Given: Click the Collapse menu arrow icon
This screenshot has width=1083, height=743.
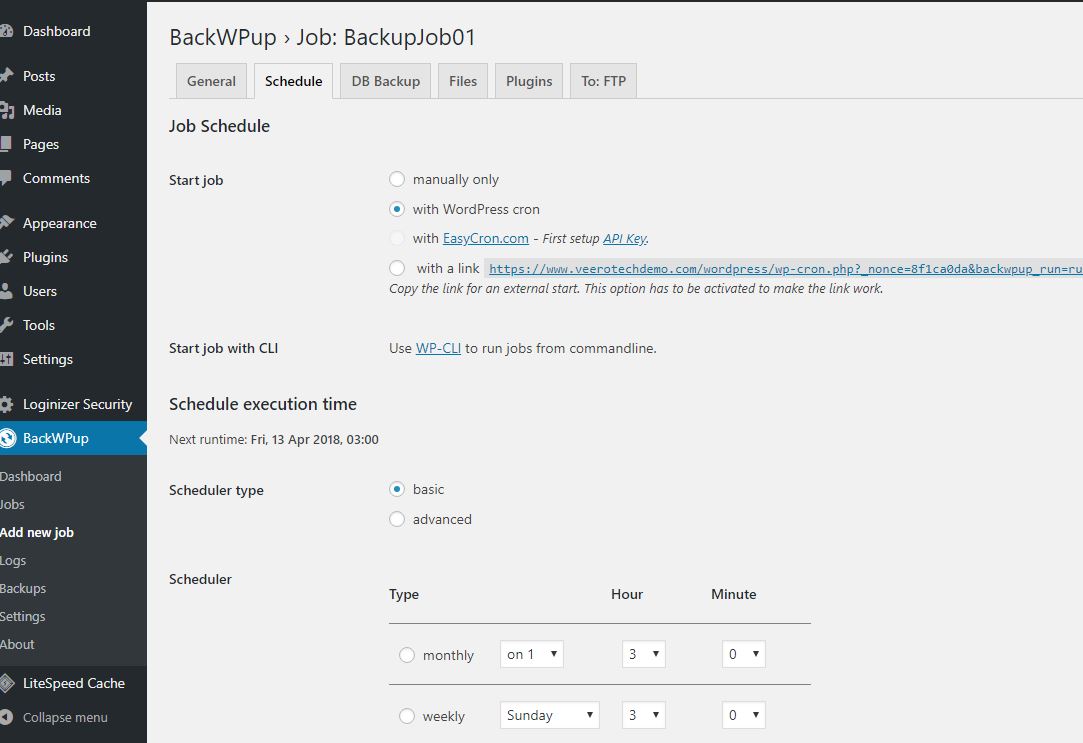Looking at the screenshot, I should pyautogui.click(x=6, y=717).
